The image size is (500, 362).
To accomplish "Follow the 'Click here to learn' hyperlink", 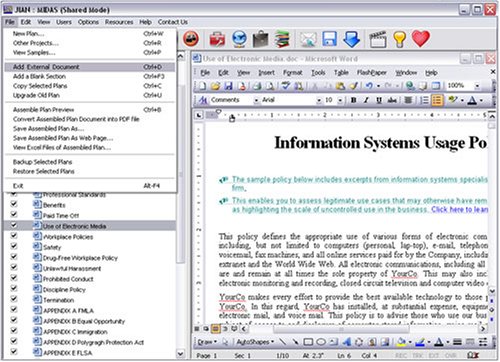I will point(459,209).
